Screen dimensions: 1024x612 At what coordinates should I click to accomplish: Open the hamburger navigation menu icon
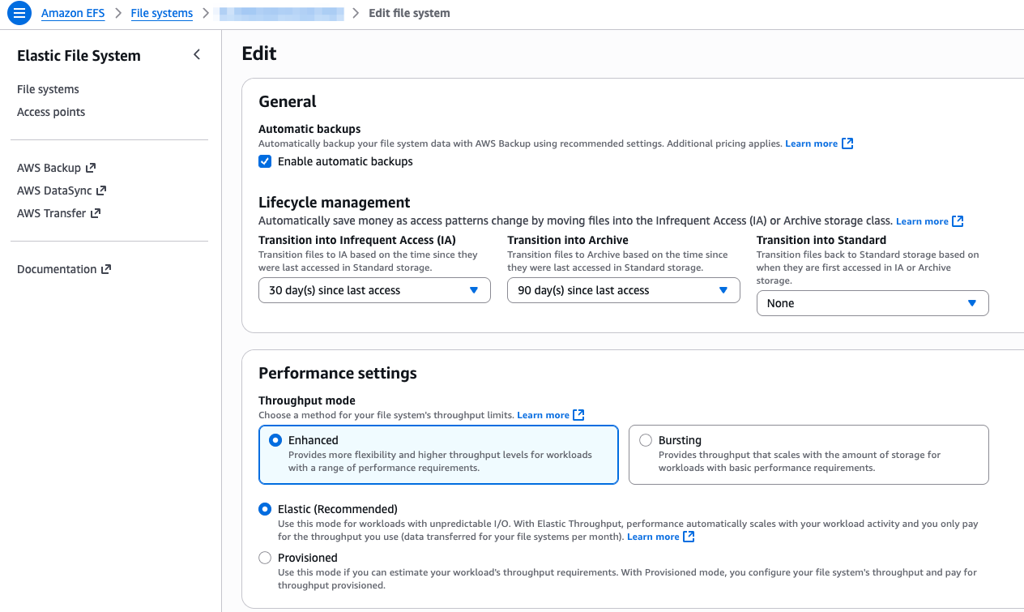(19, 13)
